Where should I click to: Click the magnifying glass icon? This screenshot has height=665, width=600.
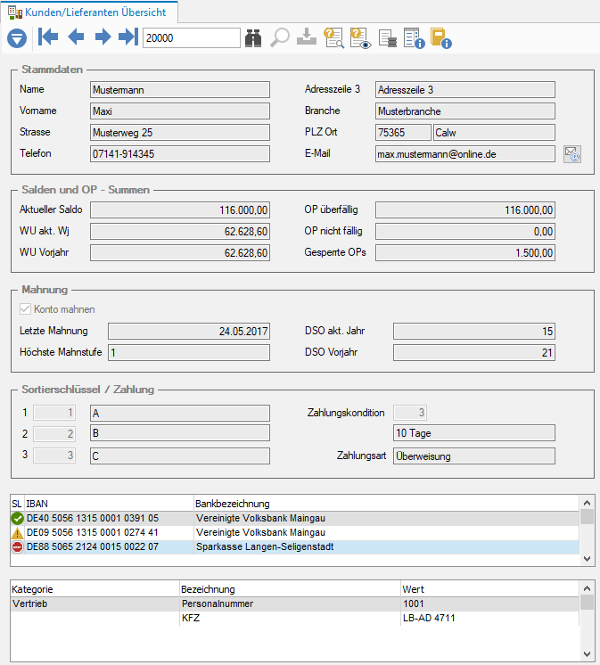[280, 38]
